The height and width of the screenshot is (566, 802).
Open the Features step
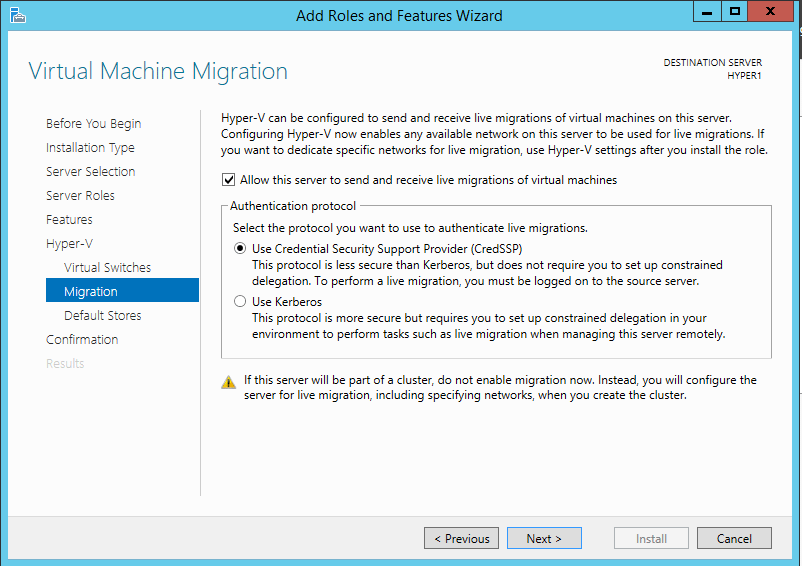pos(69,220)
